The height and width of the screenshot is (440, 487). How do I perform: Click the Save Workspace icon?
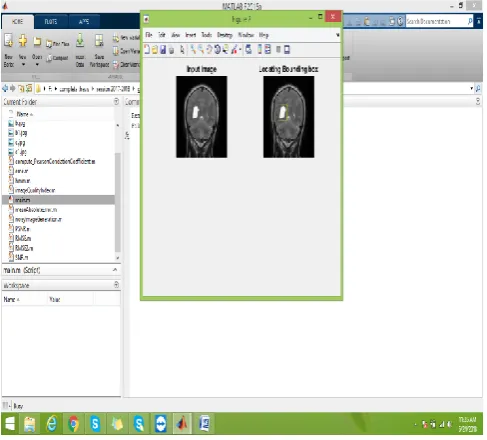coord(99,40)
